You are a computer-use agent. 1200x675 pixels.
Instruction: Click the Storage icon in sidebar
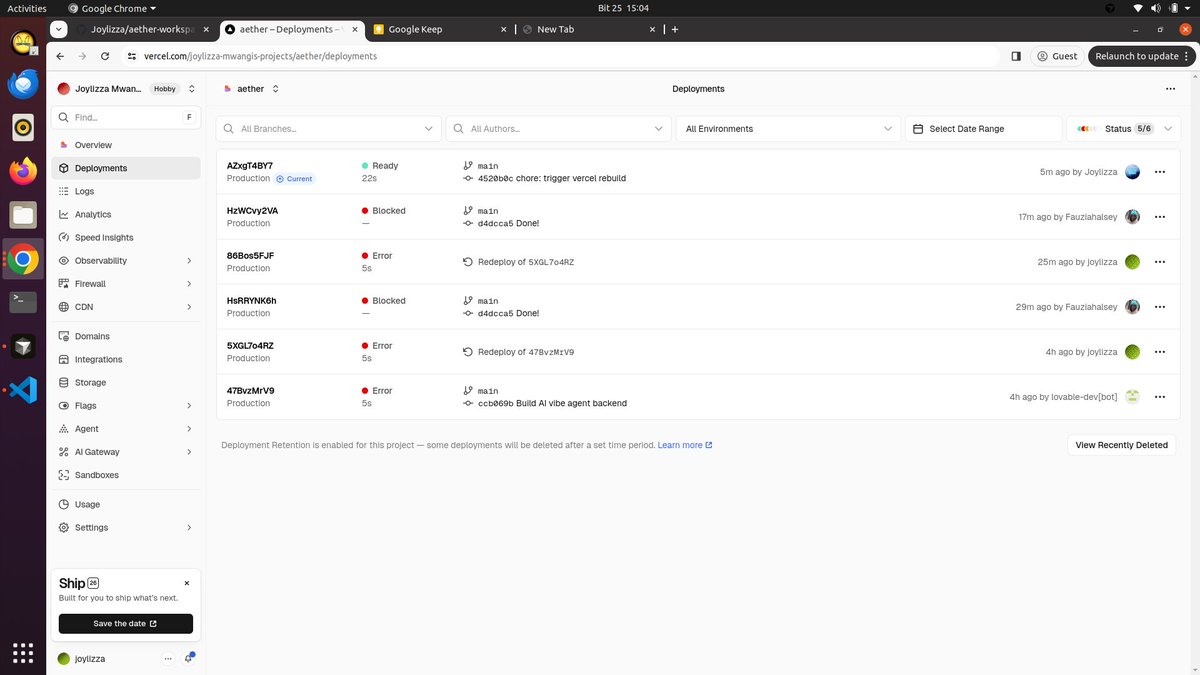(x=64, y=382)
